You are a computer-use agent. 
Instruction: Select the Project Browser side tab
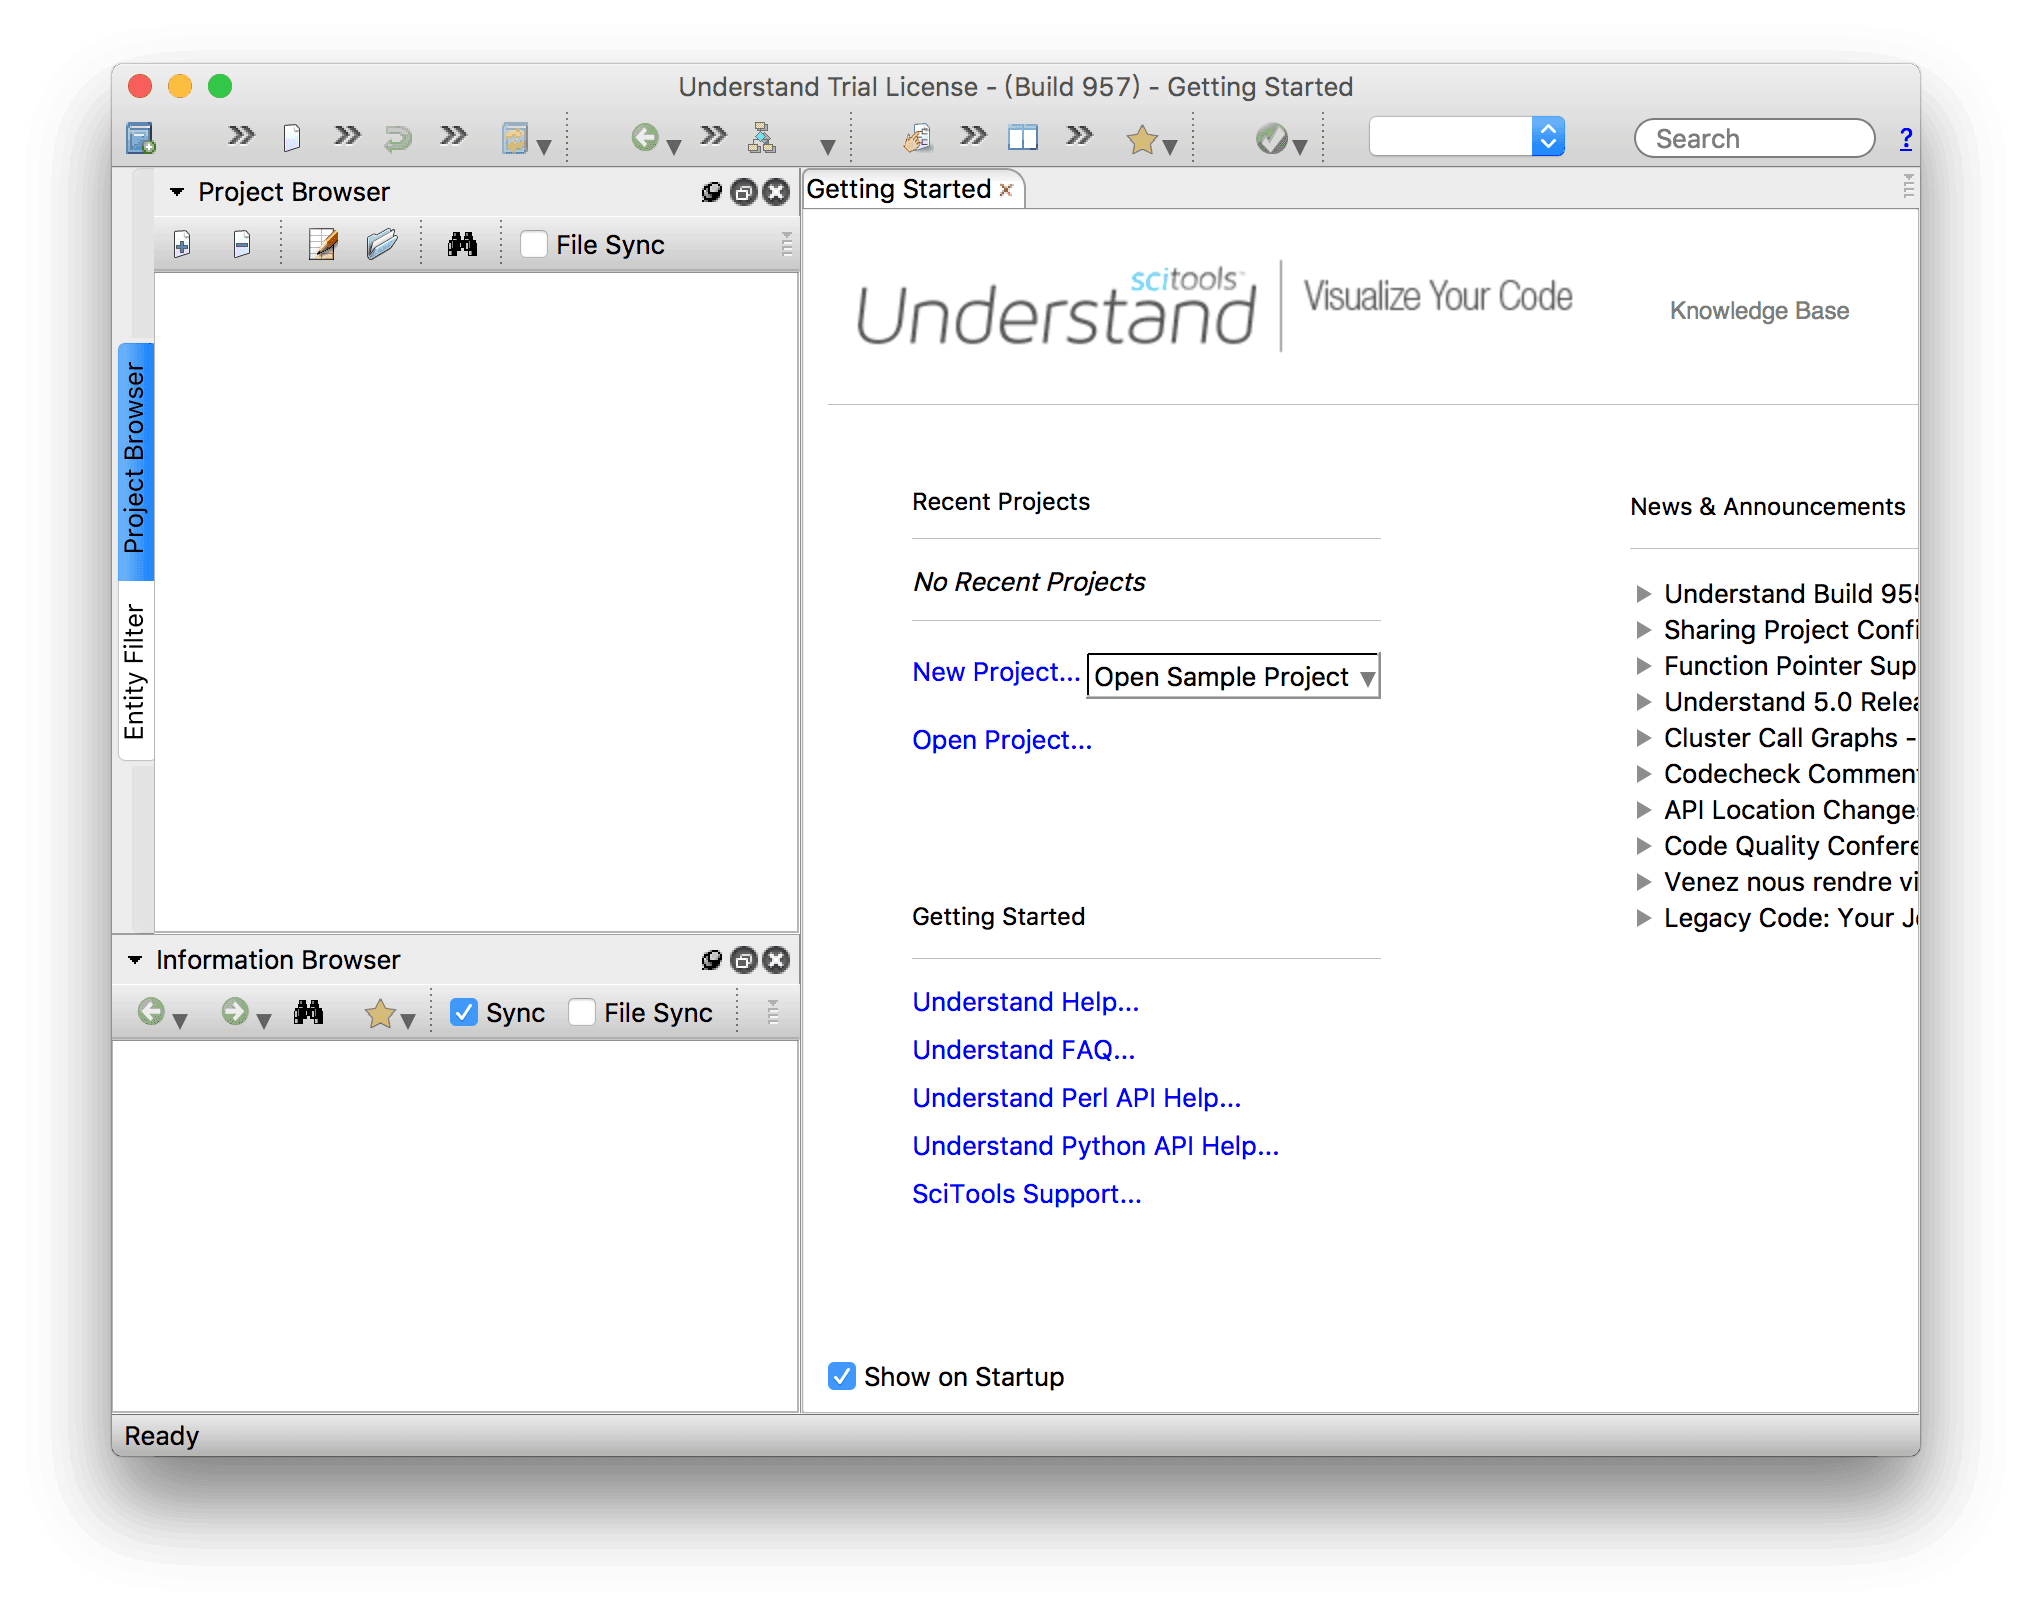135,460
